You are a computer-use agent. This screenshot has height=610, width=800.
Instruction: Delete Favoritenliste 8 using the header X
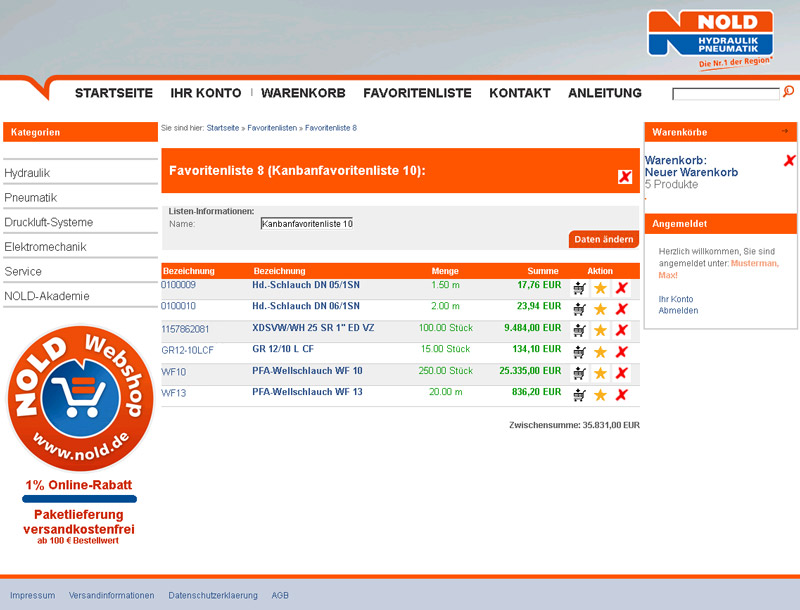coord(625,176)
